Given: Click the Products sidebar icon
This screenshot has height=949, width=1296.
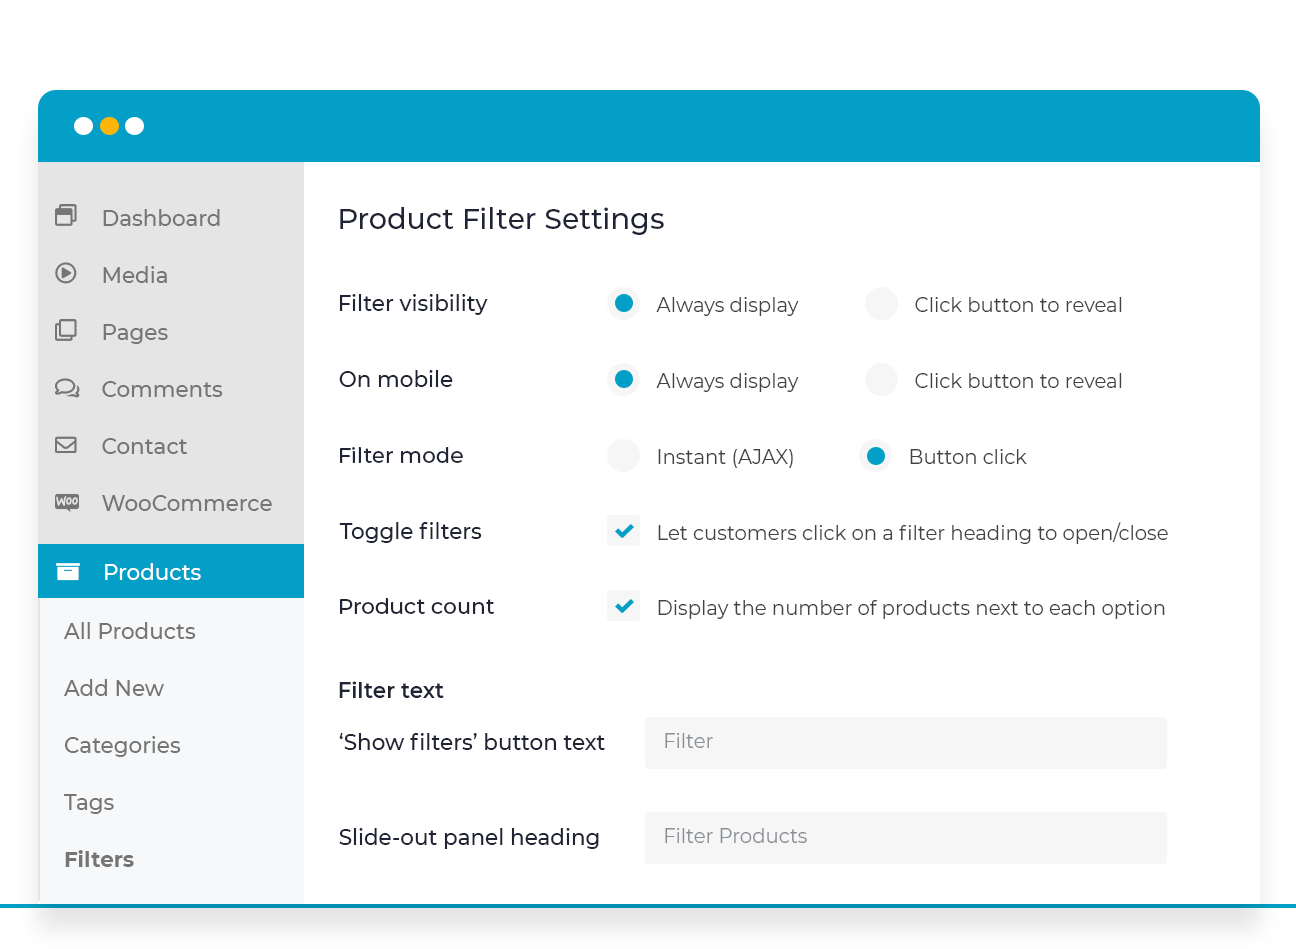Looking at the screenshot, I should point(67,571).
